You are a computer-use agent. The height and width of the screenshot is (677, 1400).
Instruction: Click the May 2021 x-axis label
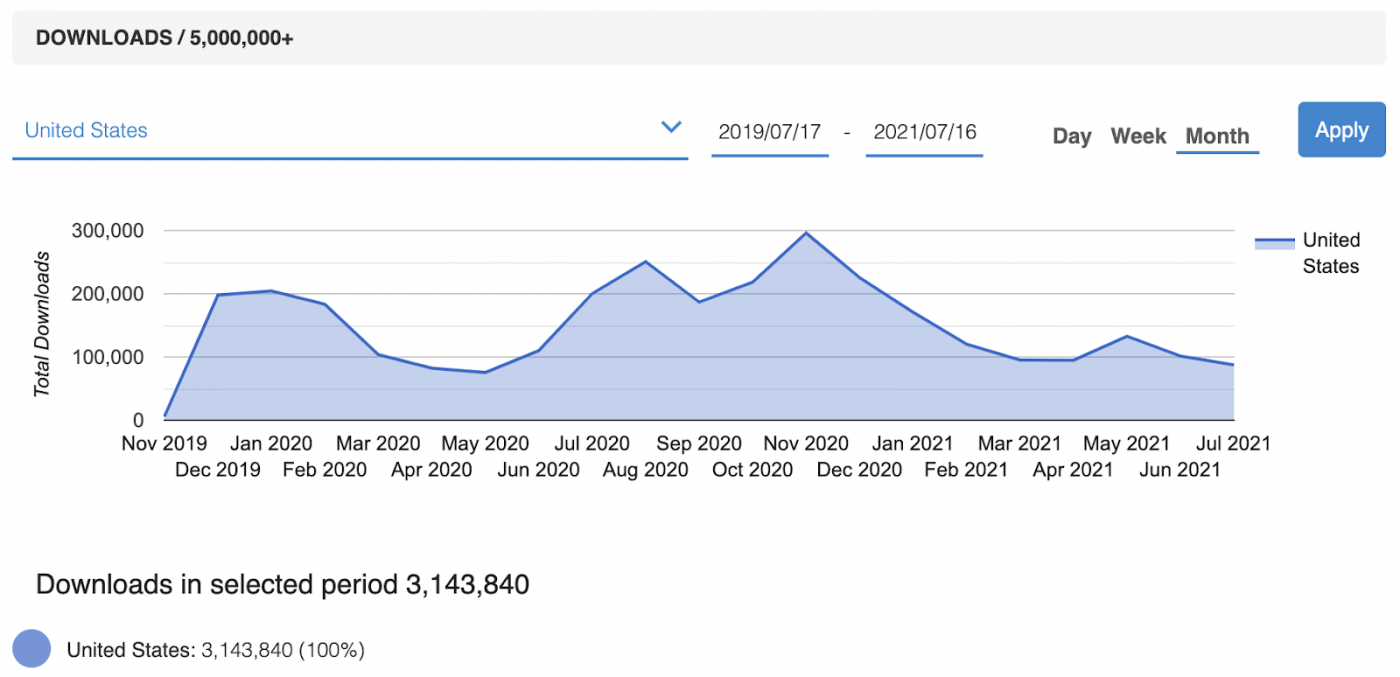(1127, 443)
